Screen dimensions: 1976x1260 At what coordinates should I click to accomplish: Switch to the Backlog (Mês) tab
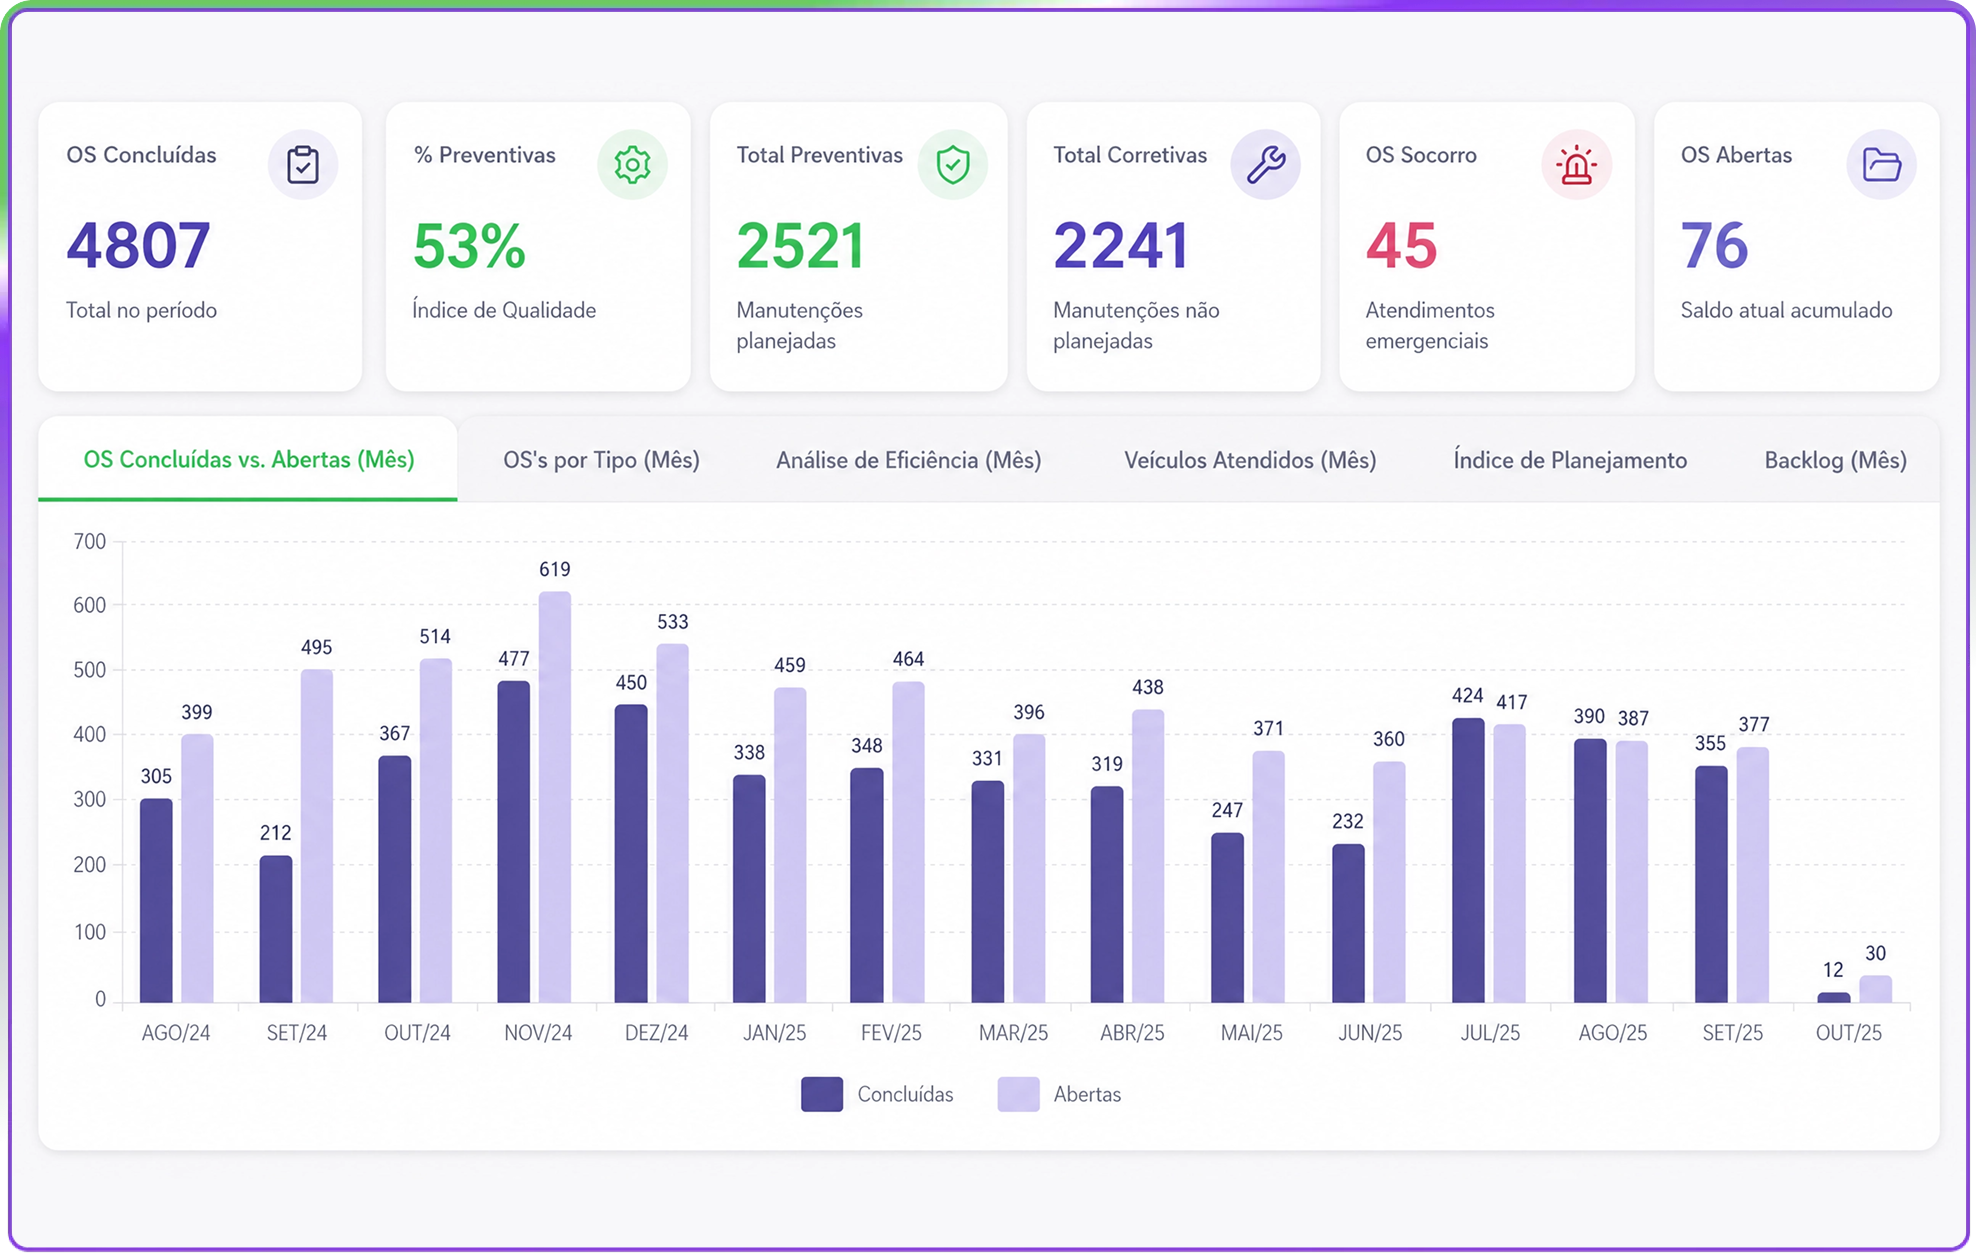[x=1835, y=460]
